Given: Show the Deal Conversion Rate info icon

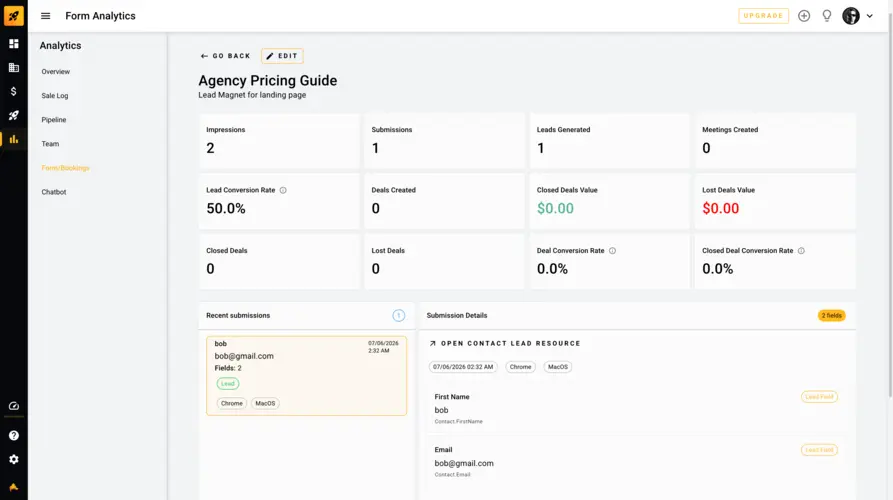Looking at the screenshot, I should [612, 251].
